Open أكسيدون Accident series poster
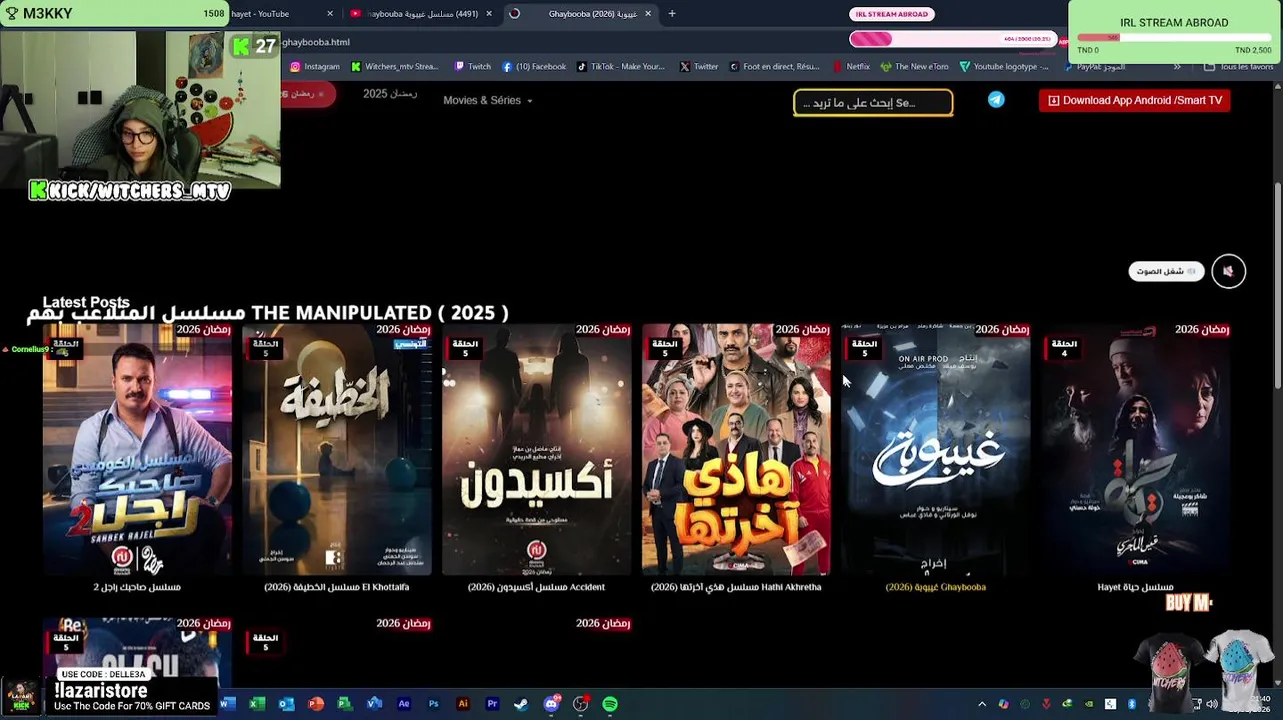The width and height of the screenshot is (1283, 720). (537, 449)
